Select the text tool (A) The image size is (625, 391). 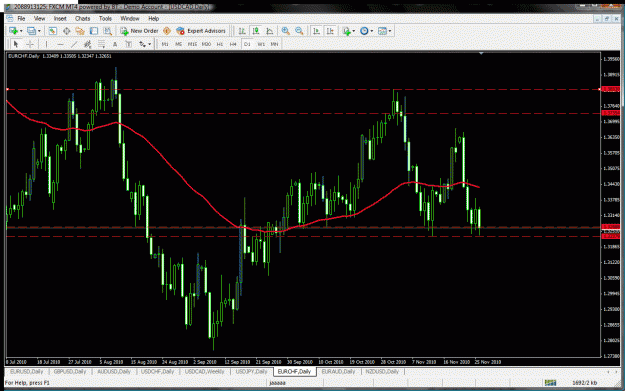pyautogui.click(x=115, y=44)
